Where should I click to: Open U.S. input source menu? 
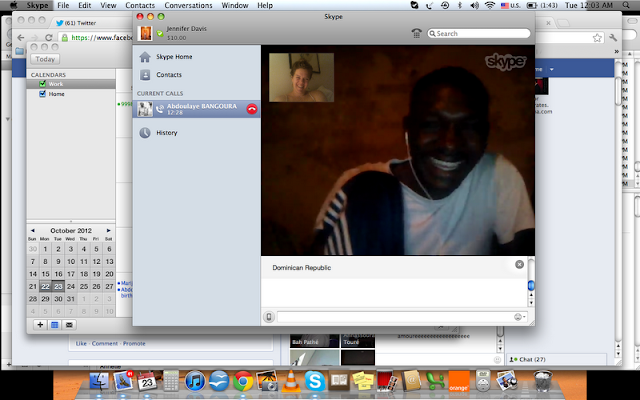[510, 5]
